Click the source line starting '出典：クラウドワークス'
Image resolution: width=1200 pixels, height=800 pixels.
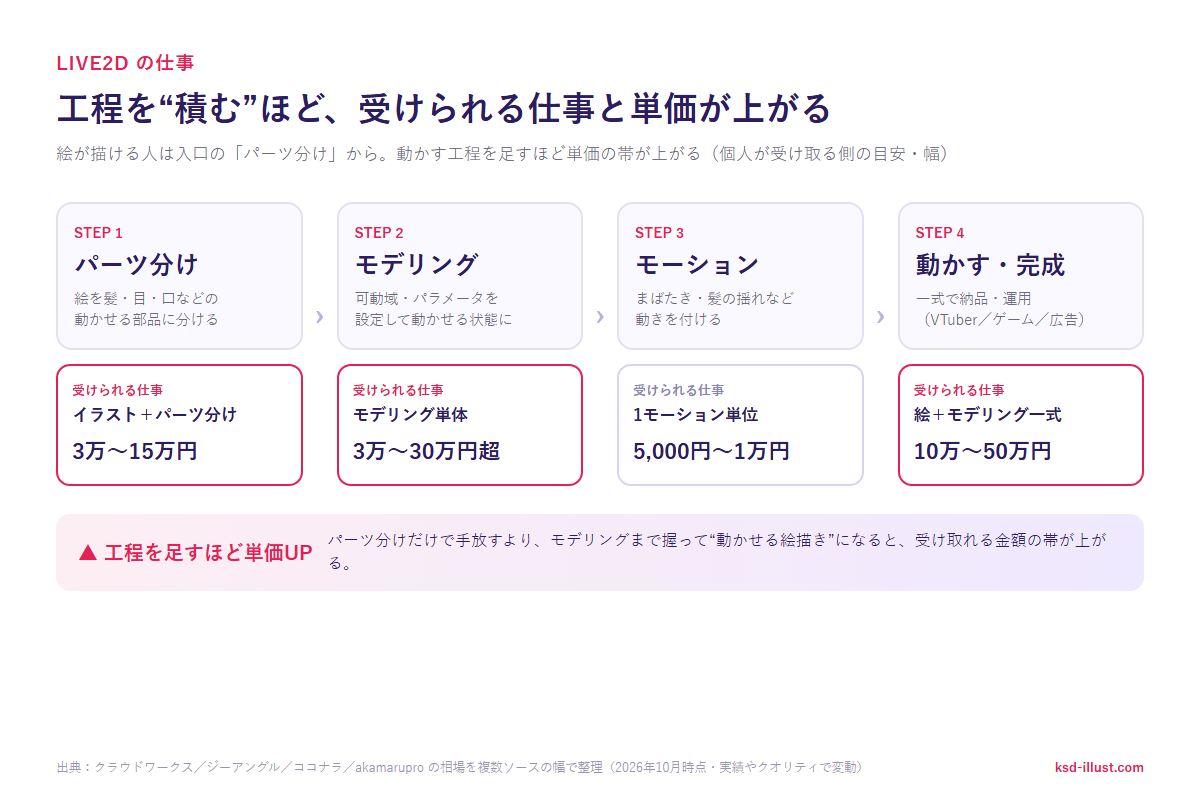point(460,767)
